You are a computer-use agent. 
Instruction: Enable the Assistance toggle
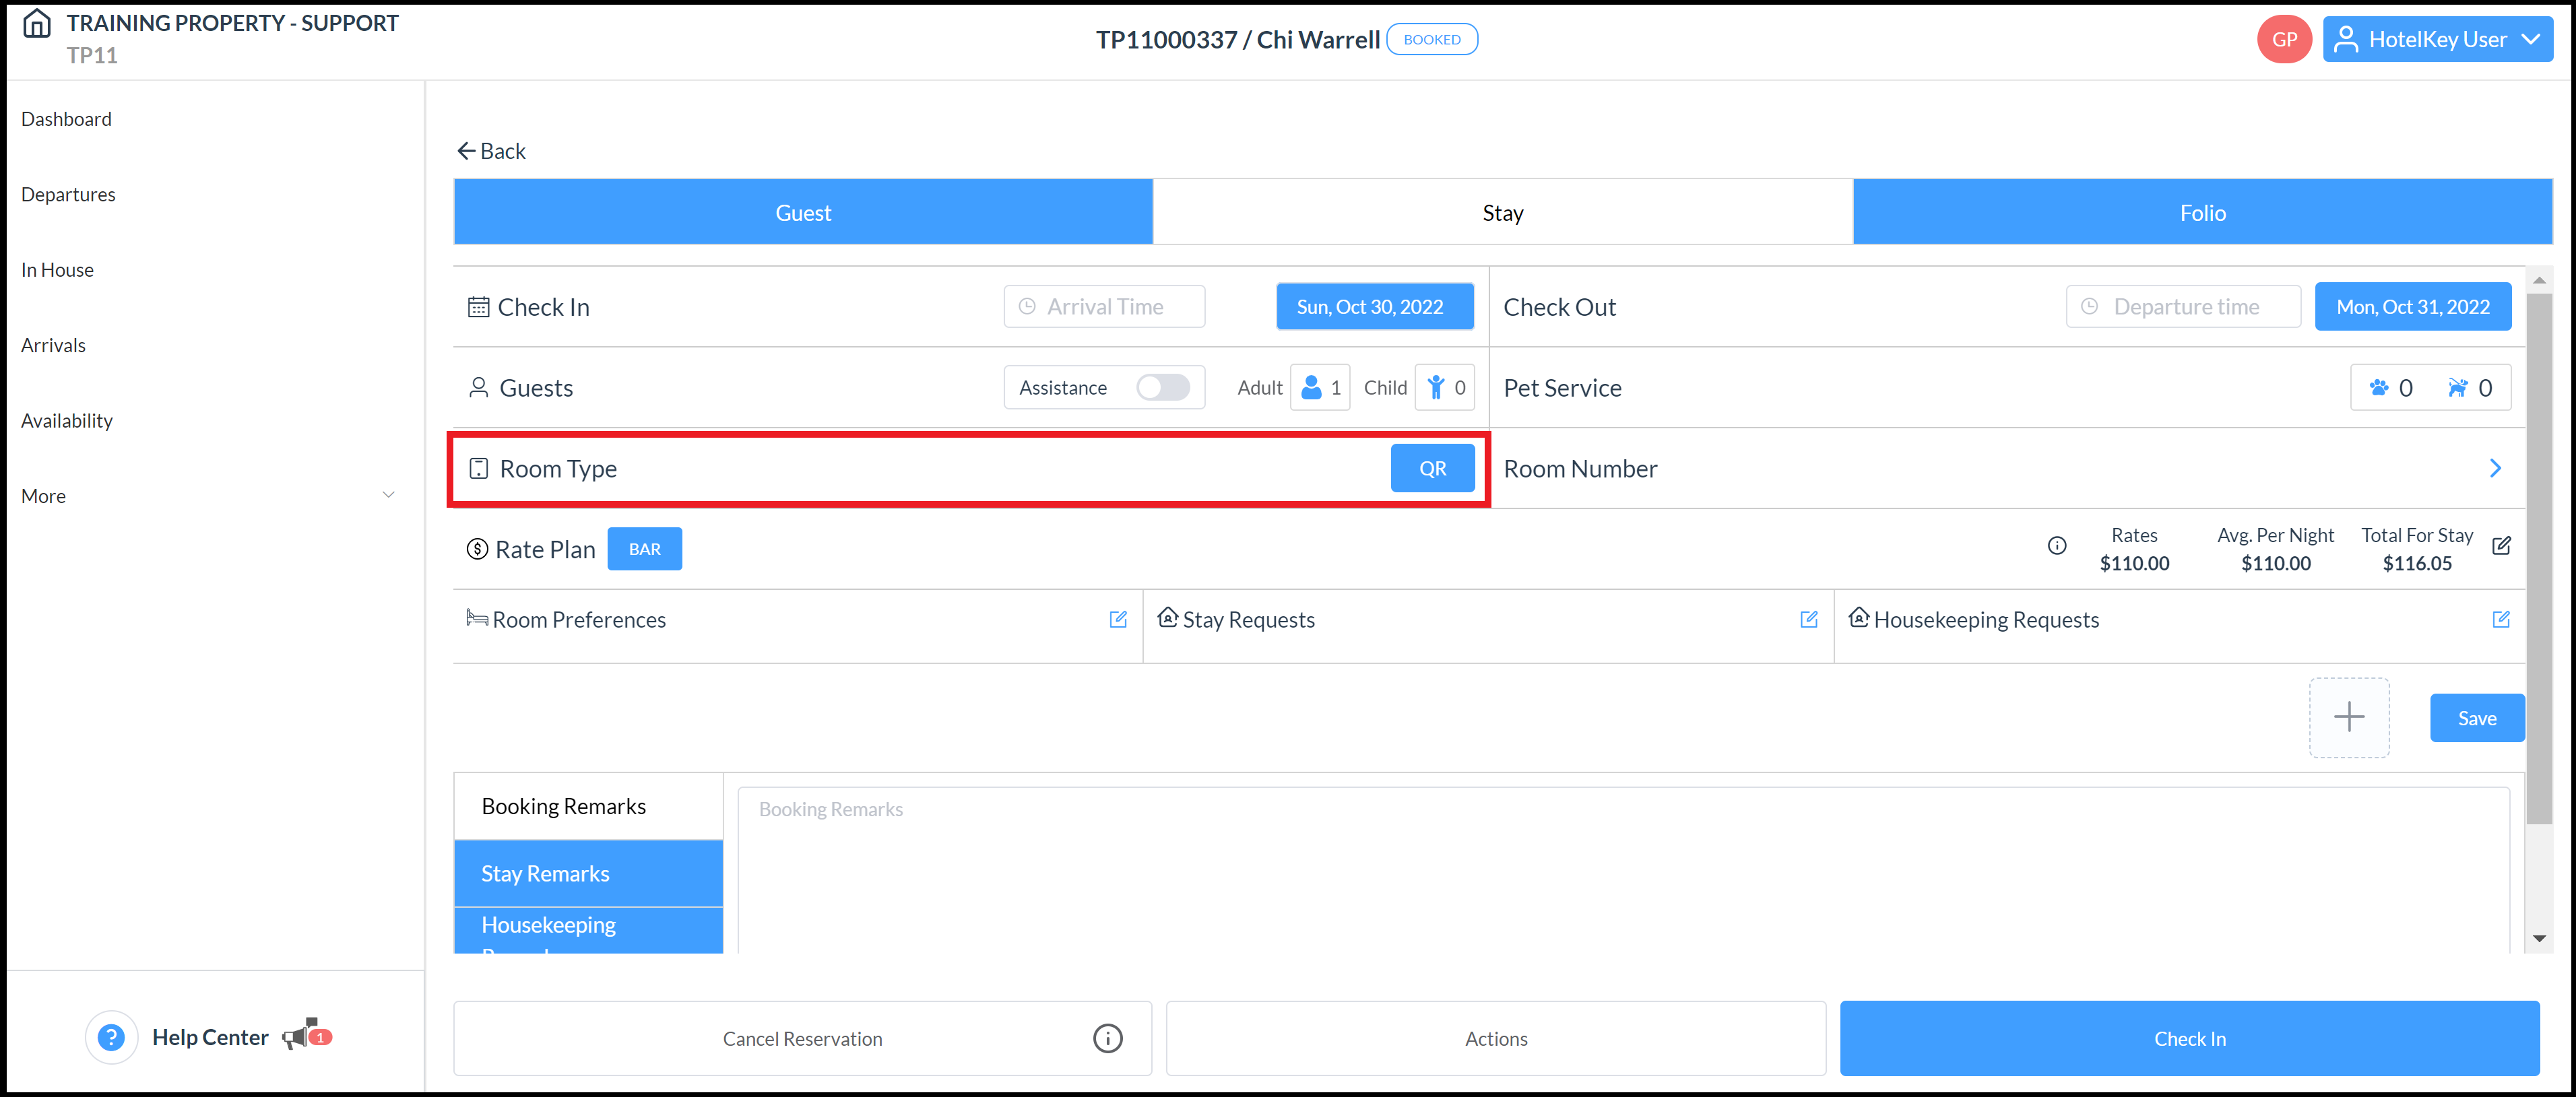(1163, 387)
